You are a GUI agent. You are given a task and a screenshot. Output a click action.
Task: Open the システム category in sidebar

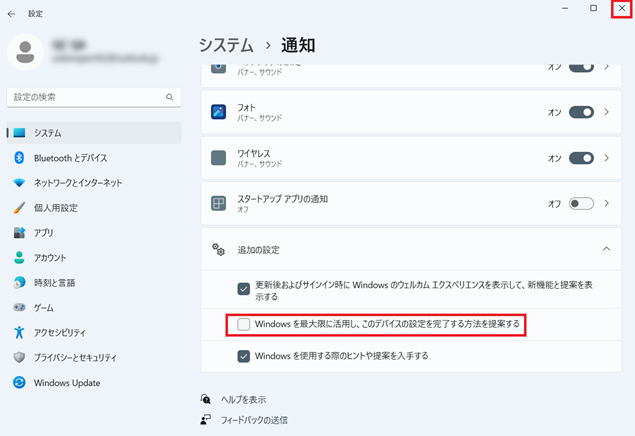pos(94,133)
